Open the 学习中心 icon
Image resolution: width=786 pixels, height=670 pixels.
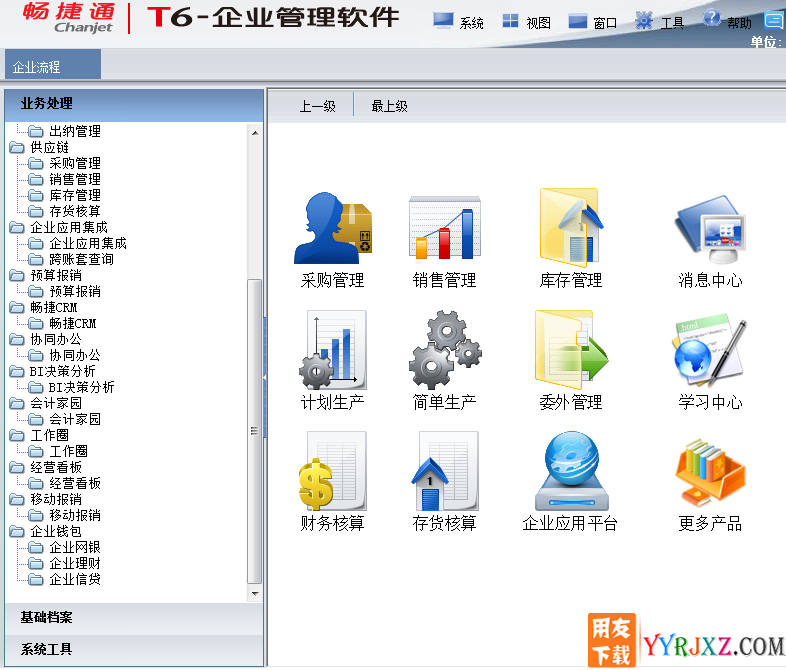tap(710, 350)
